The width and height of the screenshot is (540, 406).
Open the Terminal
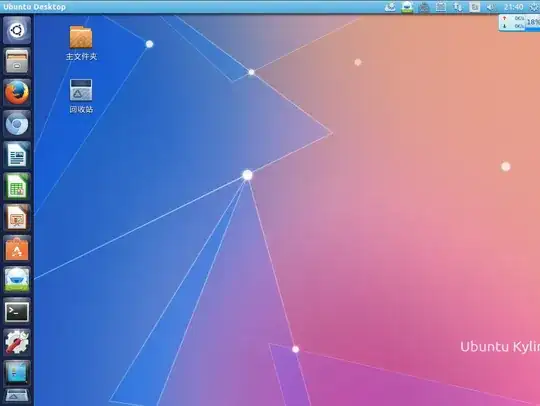17,311
